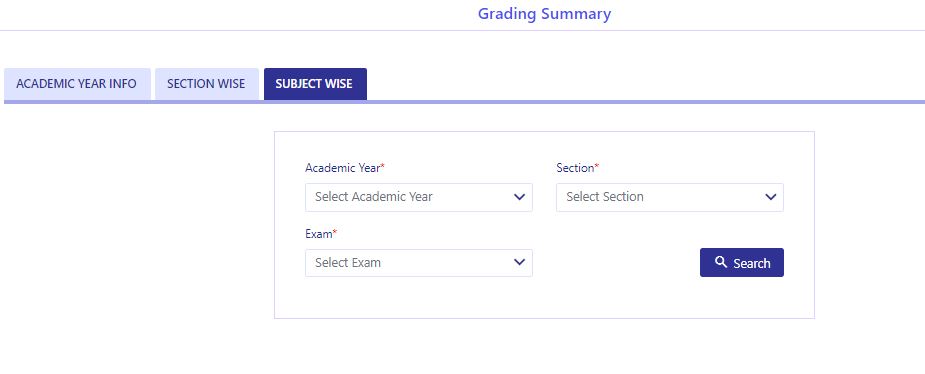Click the Section field label

[x=575, y=168]
